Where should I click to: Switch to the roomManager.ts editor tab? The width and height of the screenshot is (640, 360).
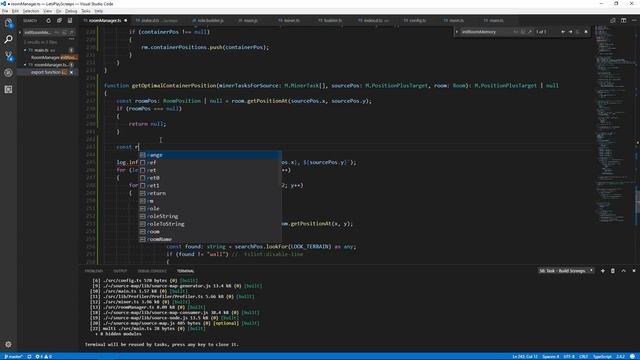point(105,20)
